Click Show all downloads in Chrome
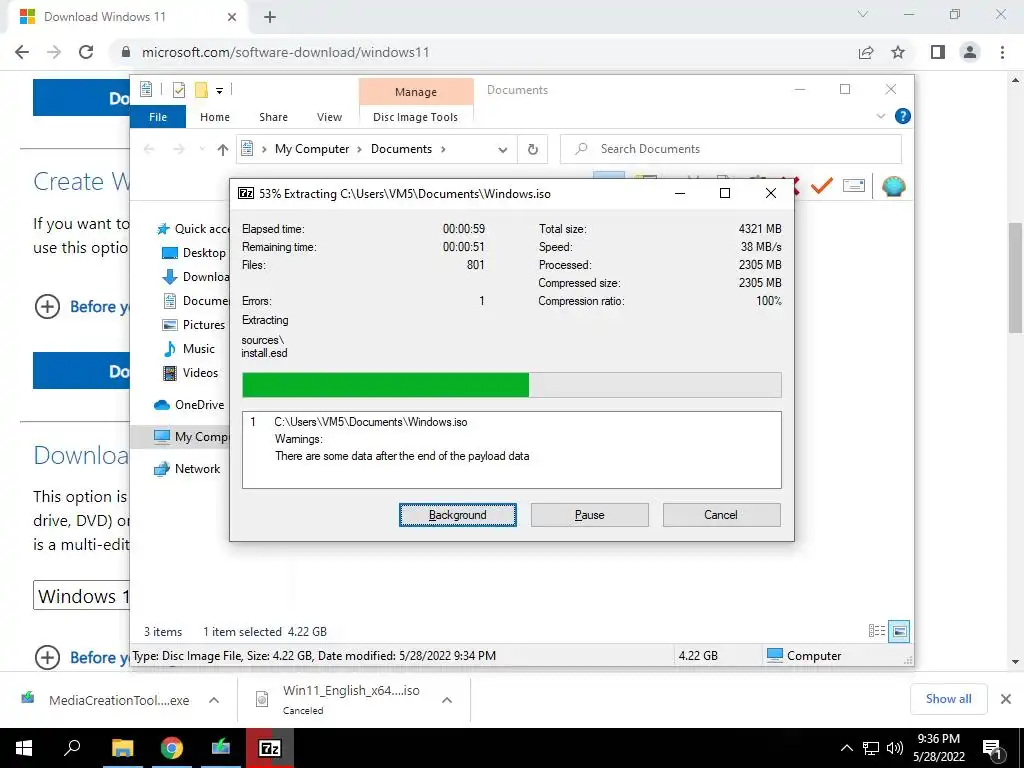The image size is (1024, 768). click(x=948, y=699)
